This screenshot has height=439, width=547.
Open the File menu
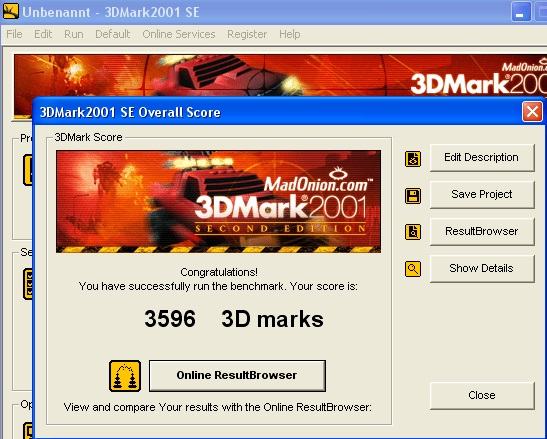coord(14,34)
